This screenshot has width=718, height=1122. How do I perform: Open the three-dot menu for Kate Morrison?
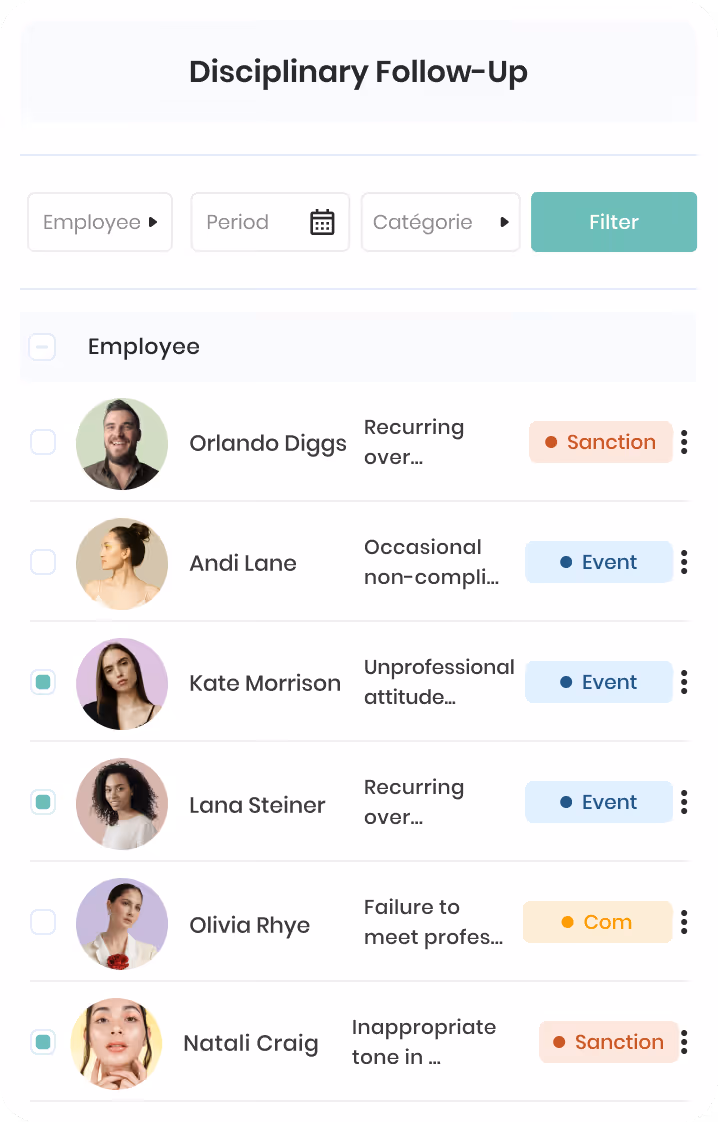point(684,683)
